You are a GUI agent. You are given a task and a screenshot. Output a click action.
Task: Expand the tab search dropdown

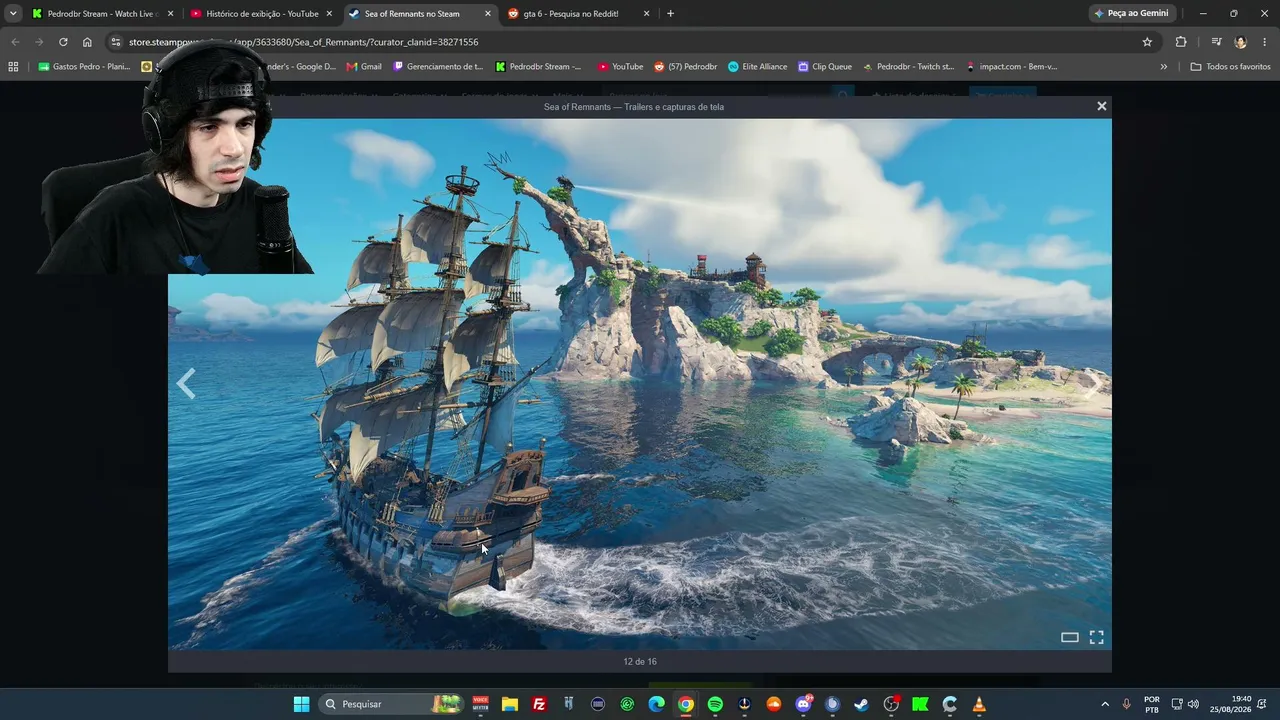[13, 14]
